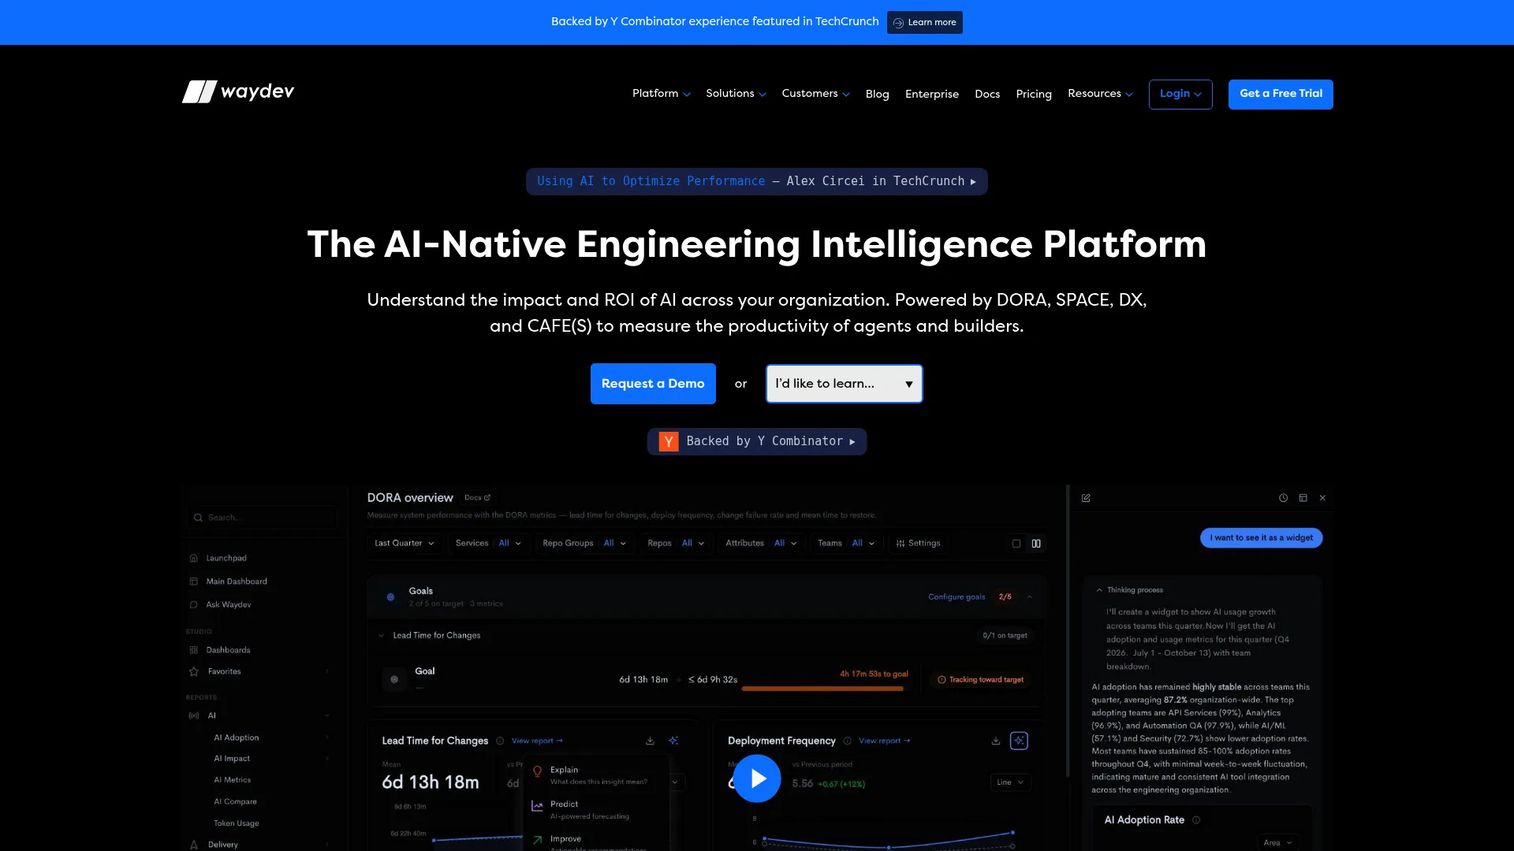Click the Favorites star icon
1514x851 pixels.
click(x=194, y=672)
